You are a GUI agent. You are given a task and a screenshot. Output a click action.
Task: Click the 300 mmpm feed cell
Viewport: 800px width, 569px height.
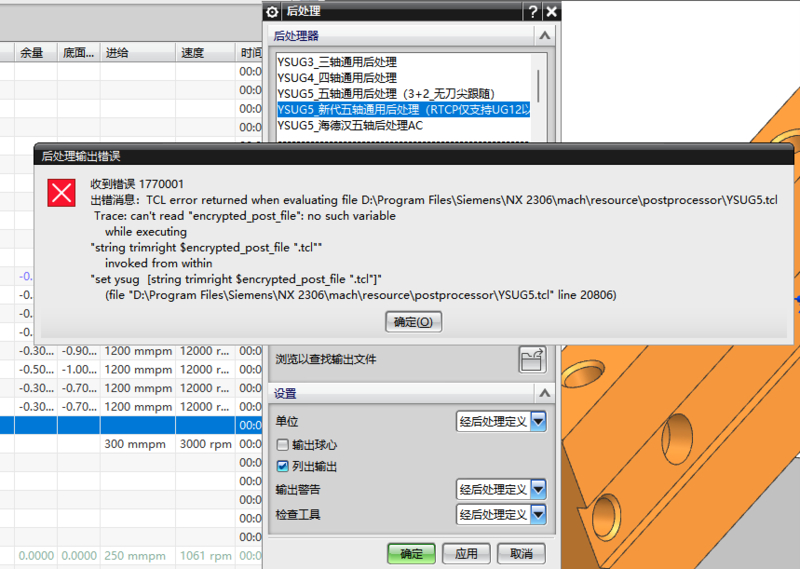click(x=138, y=444)
